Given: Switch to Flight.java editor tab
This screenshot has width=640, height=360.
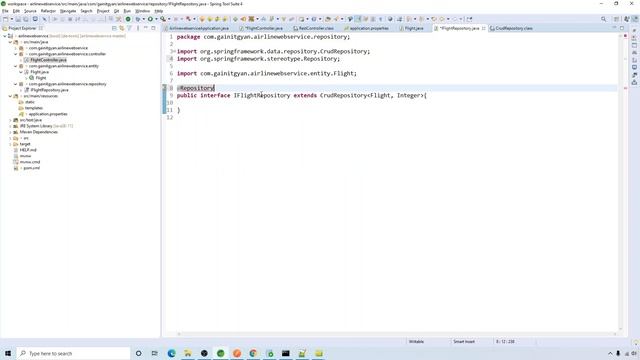Looking at the screenshot, I should point(411,28).
